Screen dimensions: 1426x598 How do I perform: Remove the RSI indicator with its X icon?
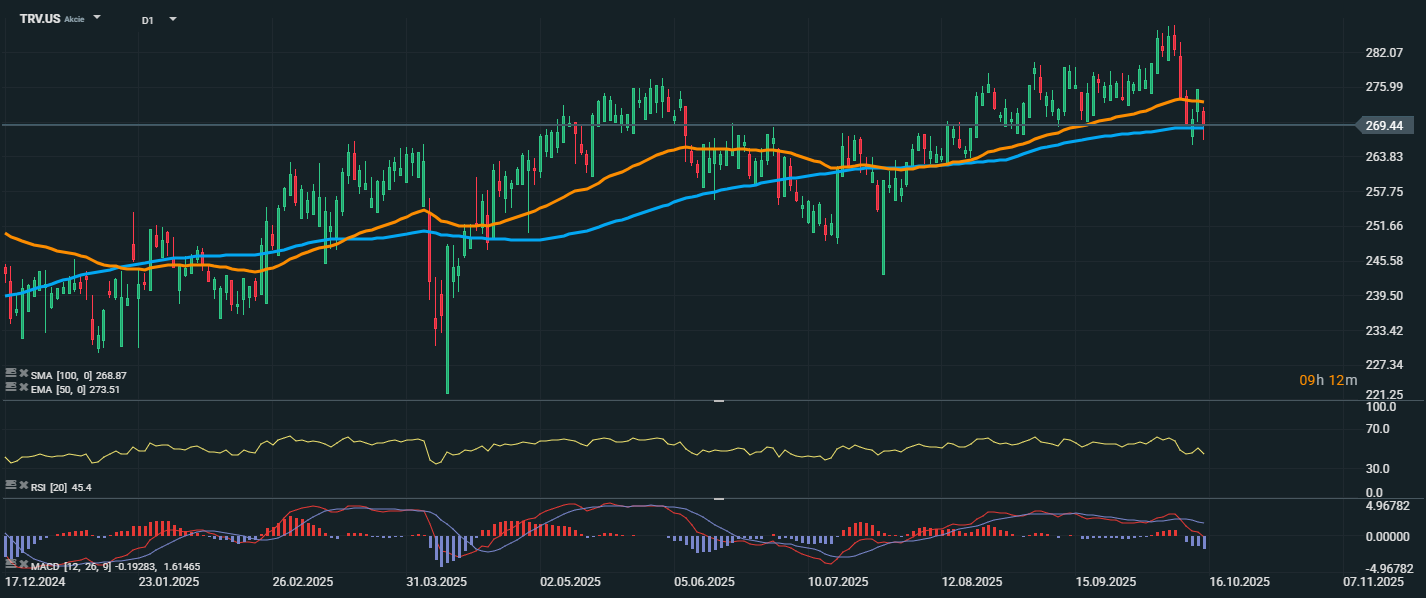(x=23, y=485)
